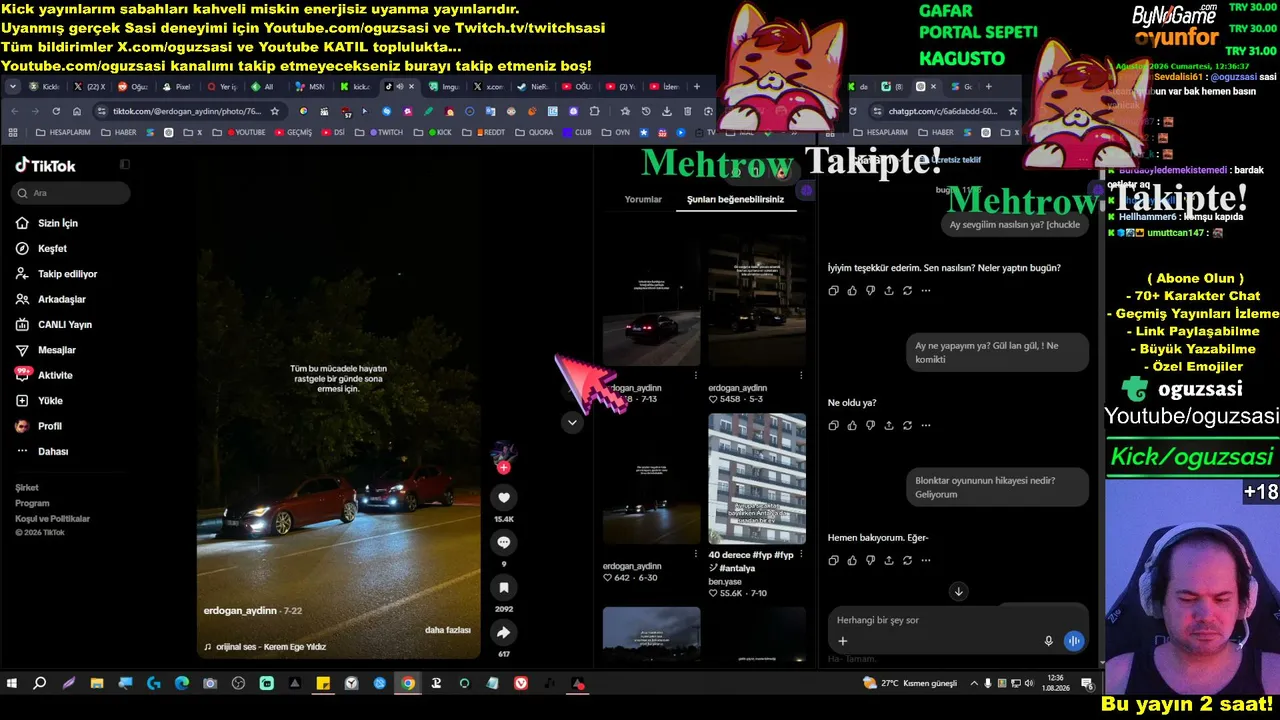Open the 40 derece #fyp Antalya building thumbnail
Image resolution: width=1280 pixels, height=720 pixels.
(757, 479)
